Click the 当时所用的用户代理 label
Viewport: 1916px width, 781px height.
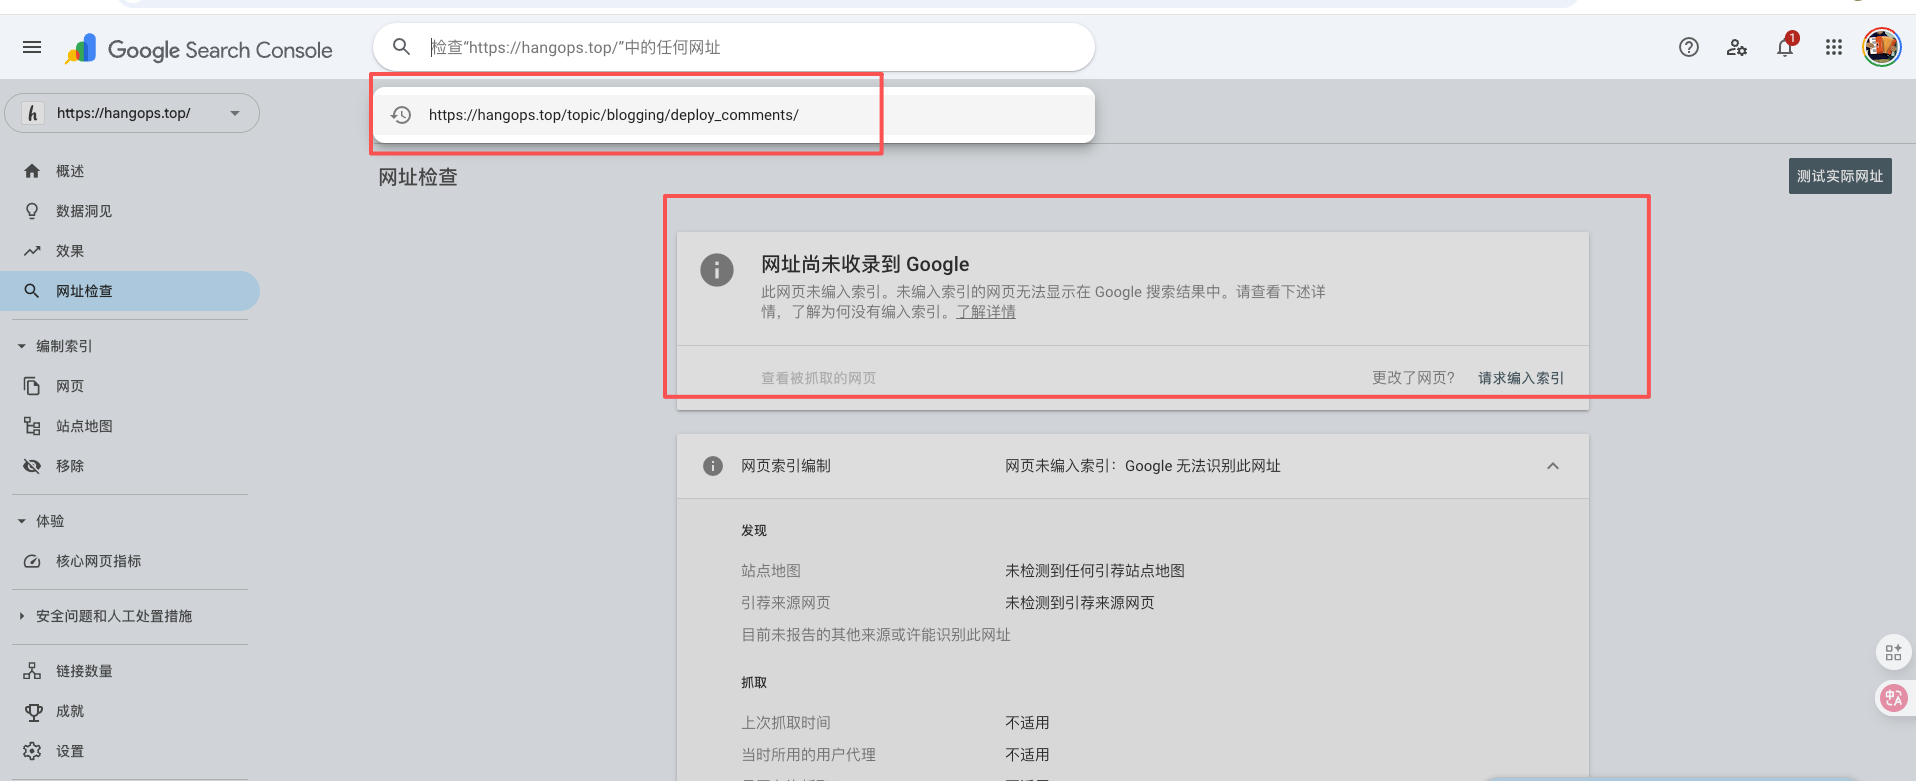coord(808,755)
